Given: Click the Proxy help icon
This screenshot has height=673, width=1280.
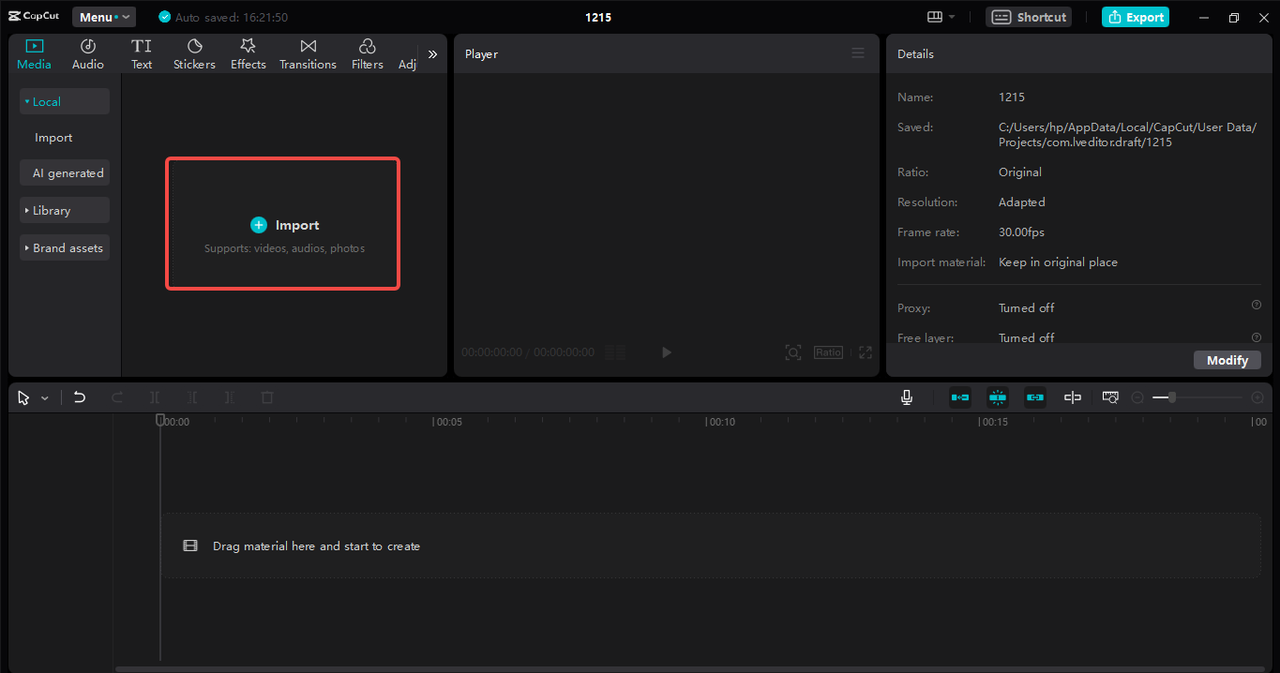Looking at the screenshot, I should tap(1256, 305).
